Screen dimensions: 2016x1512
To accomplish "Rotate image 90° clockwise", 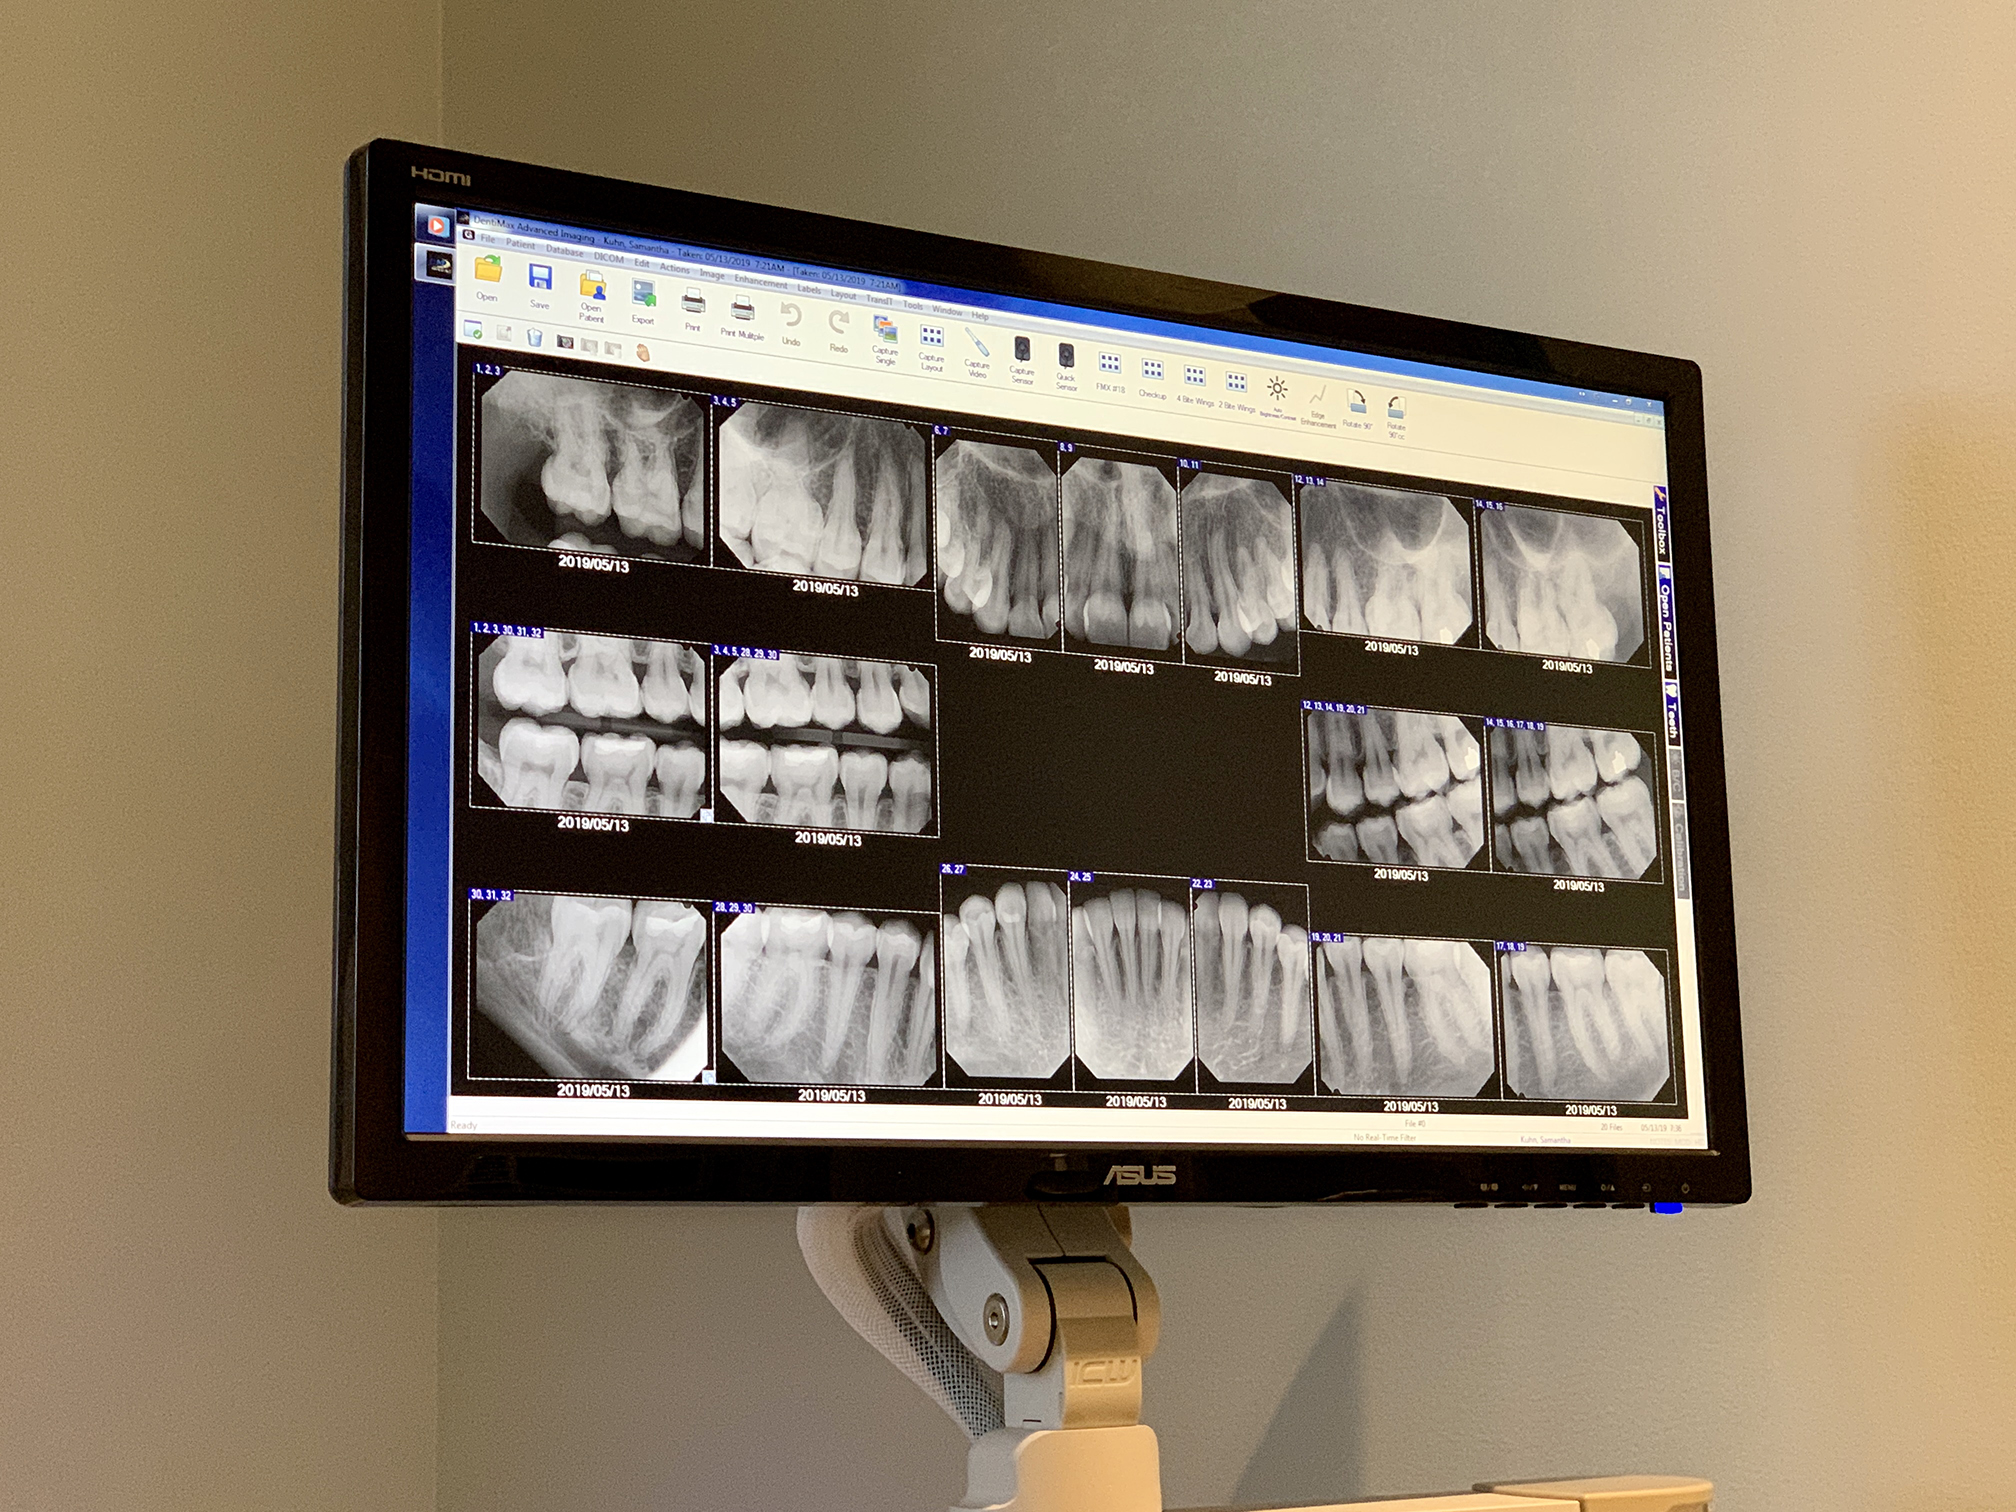I will [1356, 403].
